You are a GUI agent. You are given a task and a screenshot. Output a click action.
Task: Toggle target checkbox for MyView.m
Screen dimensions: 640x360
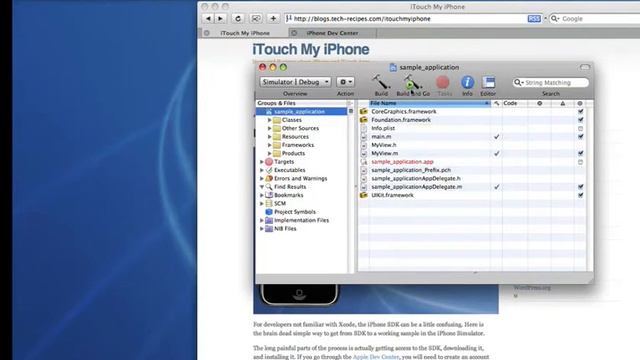[x=580, y=153]
